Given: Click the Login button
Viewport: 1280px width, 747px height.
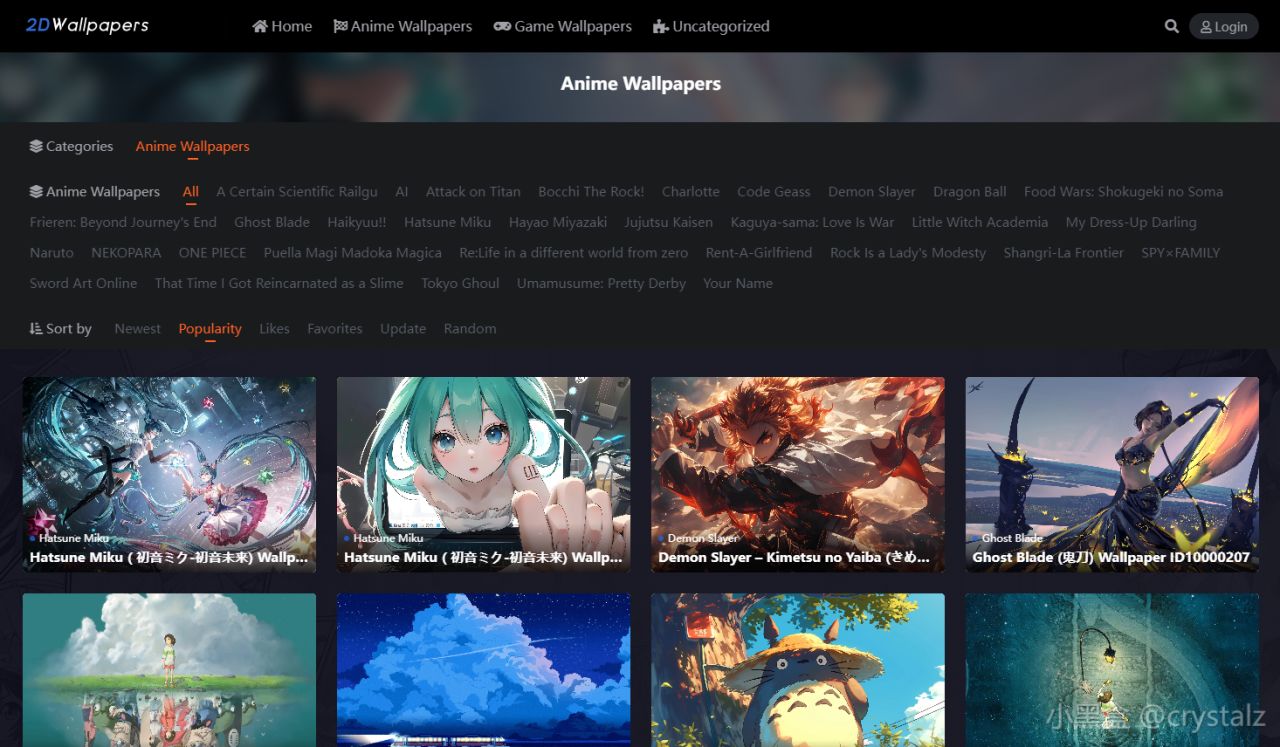Looking at the screenshot, I should pyautogui.click(x=1224, y=27).
